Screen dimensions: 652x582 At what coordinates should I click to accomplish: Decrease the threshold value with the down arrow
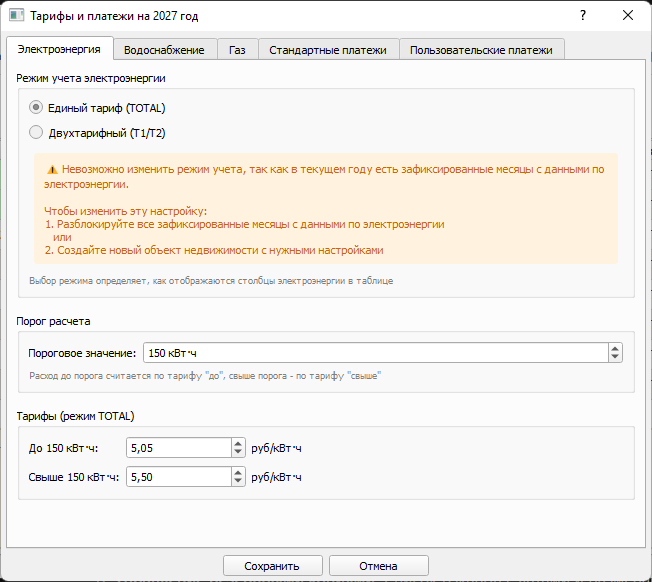(x=615, y=358)
